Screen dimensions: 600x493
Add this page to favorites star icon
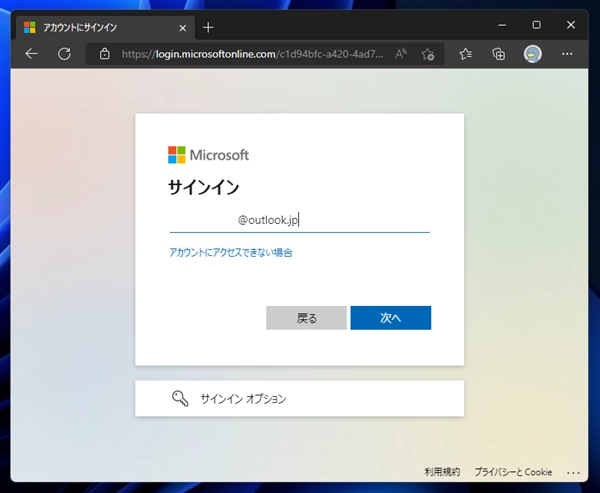pyautogui.click(x=427, y=54)
